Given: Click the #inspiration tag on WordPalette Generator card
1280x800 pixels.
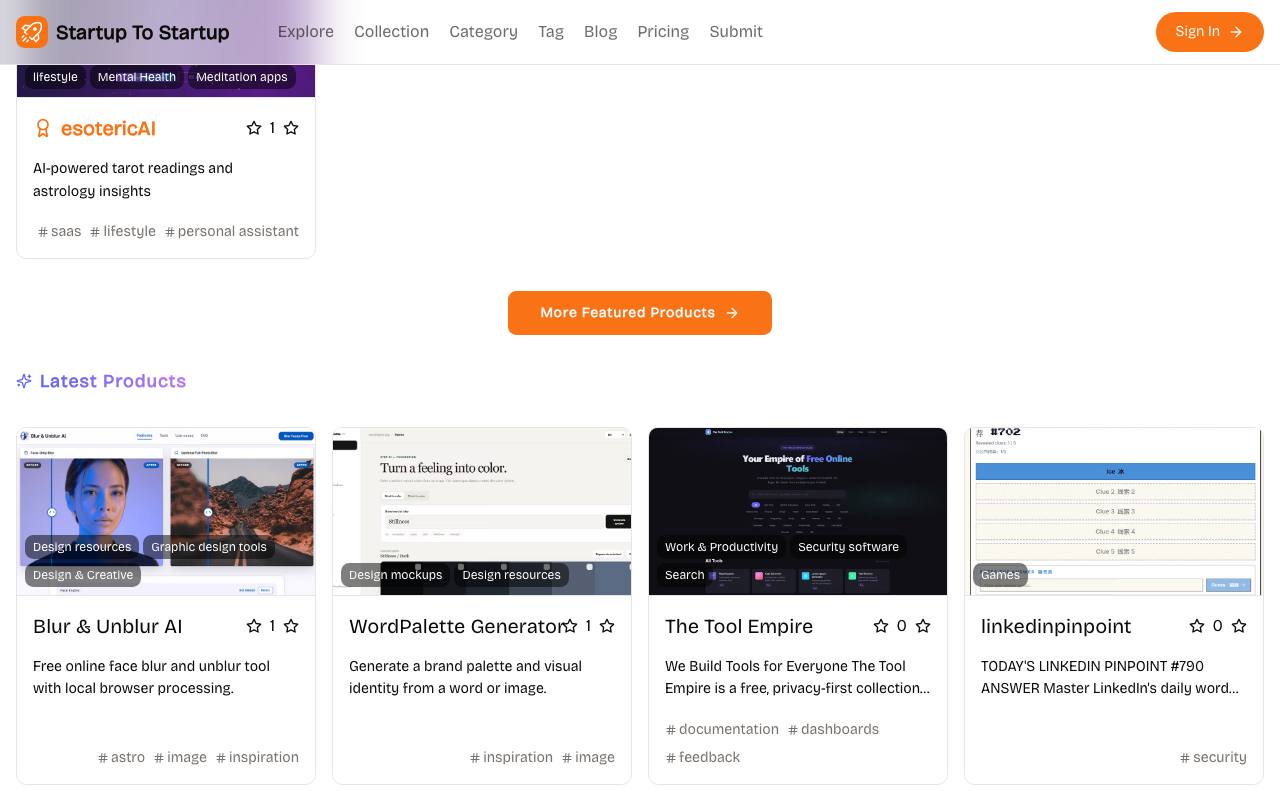Looking at the screenshot, I should coord(511,757).
